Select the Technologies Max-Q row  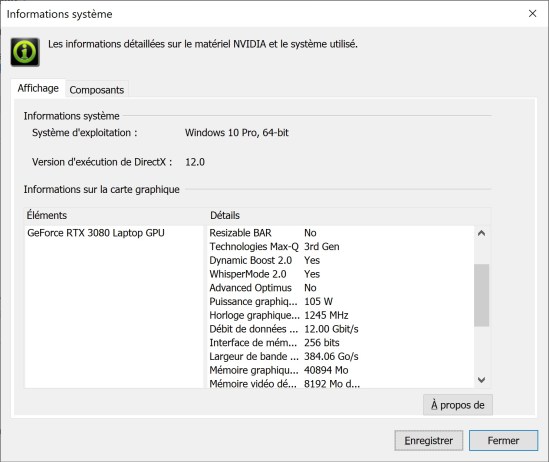[x=341, y=246]
